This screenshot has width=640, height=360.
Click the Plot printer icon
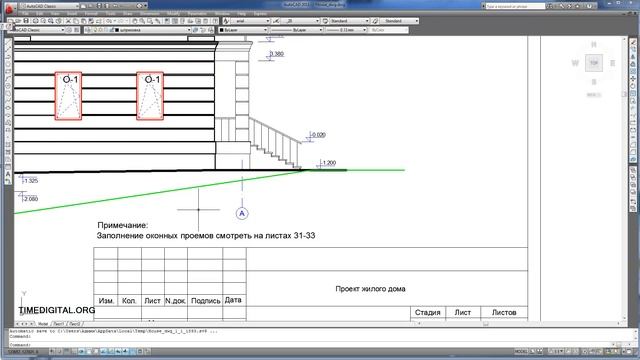36,21
